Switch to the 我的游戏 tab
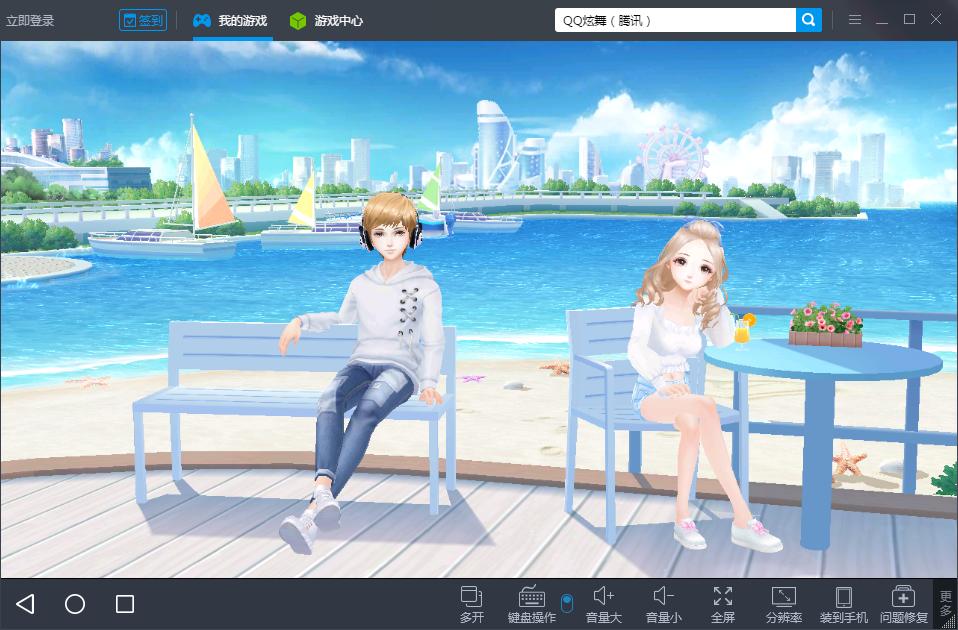This screenshot has width=958, height=630. (x=230, y=21)
